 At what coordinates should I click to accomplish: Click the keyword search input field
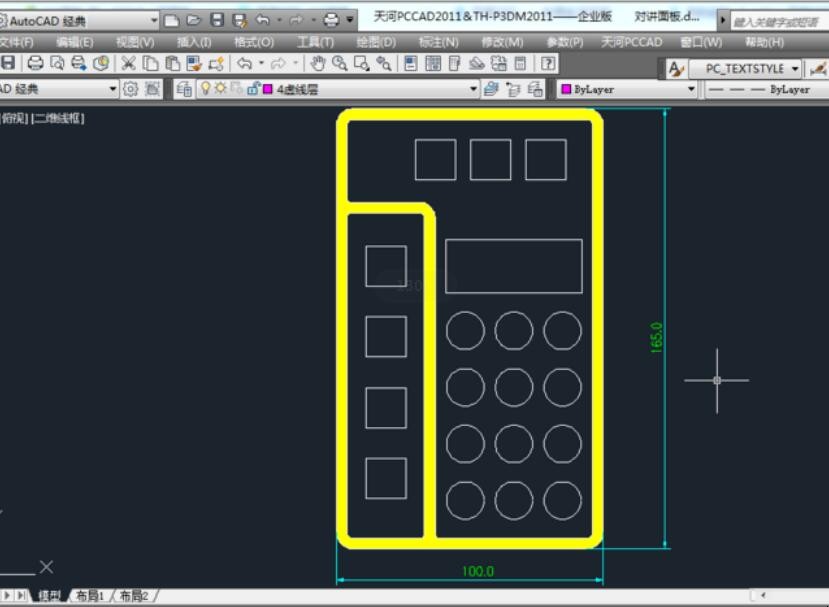coord(778,20)
